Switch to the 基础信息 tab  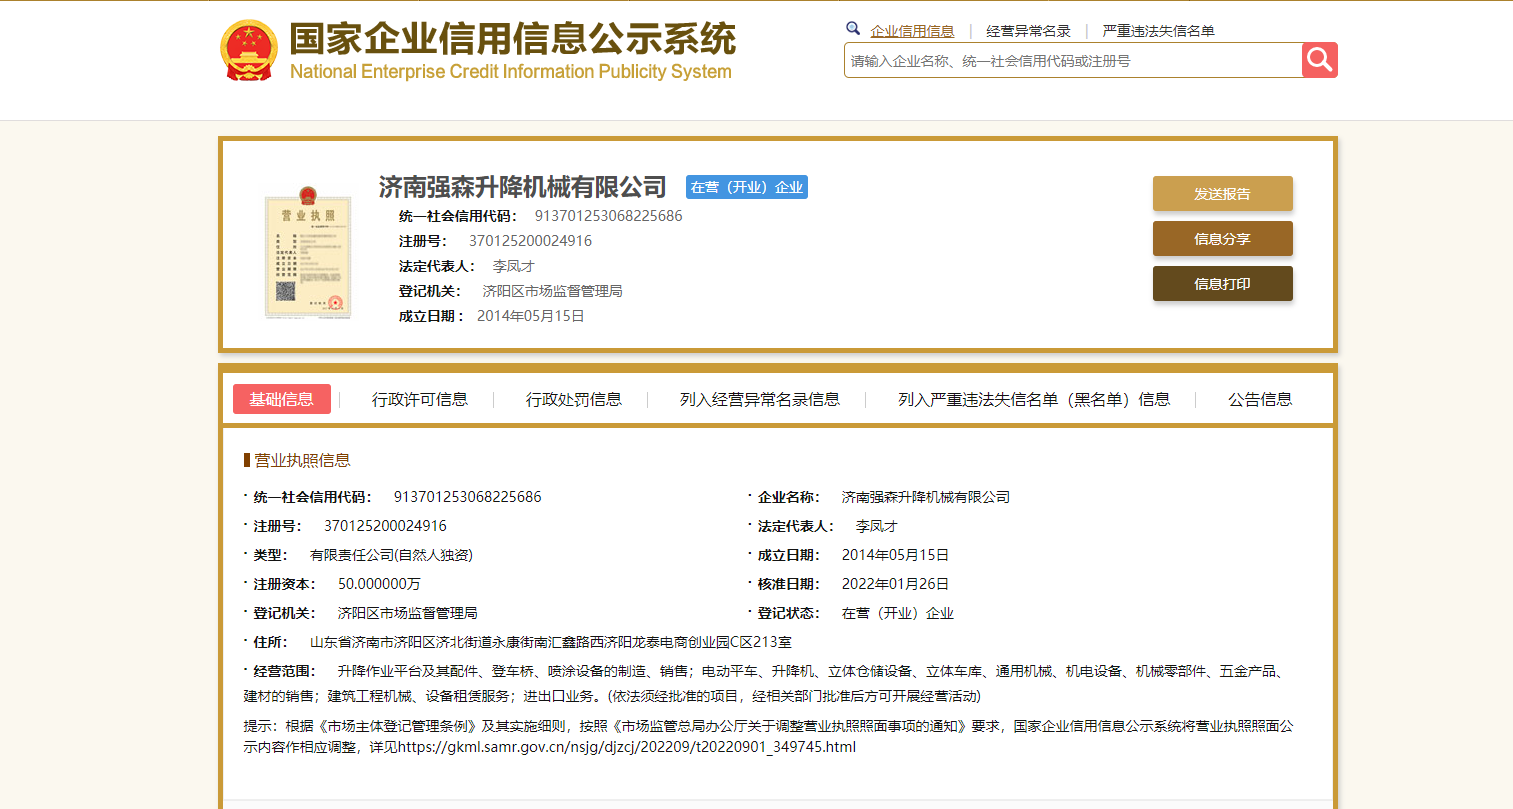click(281, 399)
